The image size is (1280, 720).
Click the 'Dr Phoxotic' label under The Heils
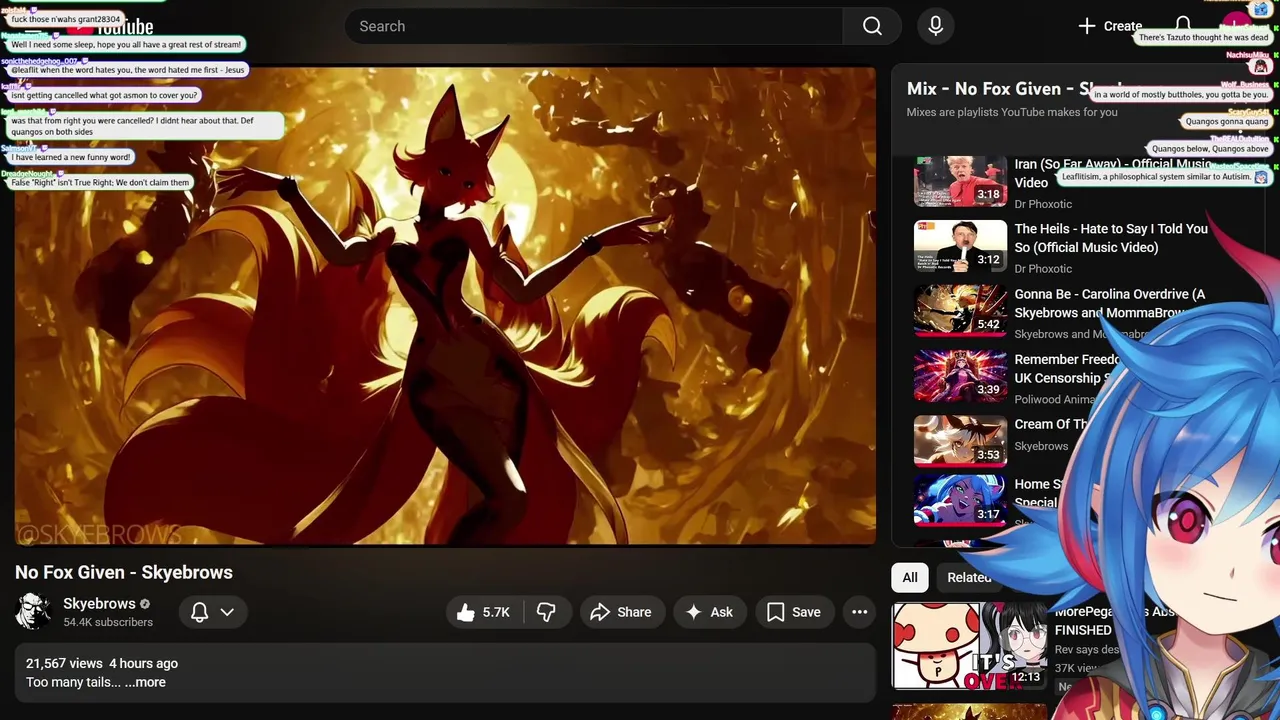coord(1043,269)
